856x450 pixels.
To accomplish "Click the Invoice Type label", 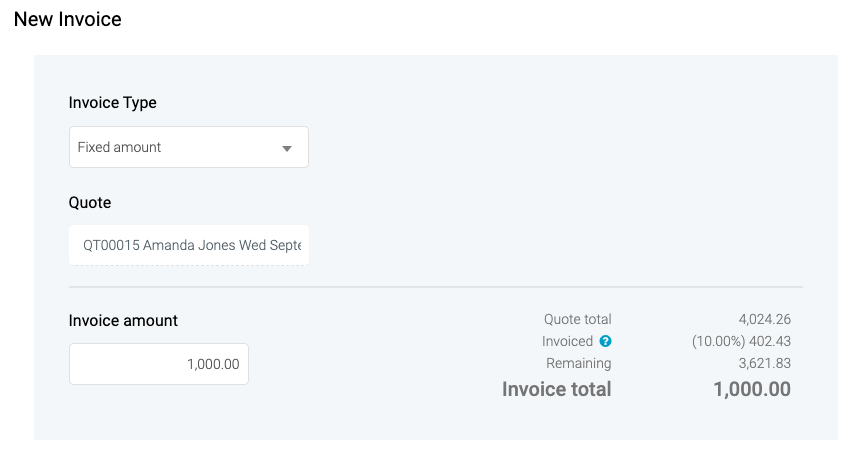I will click(113, 102).
